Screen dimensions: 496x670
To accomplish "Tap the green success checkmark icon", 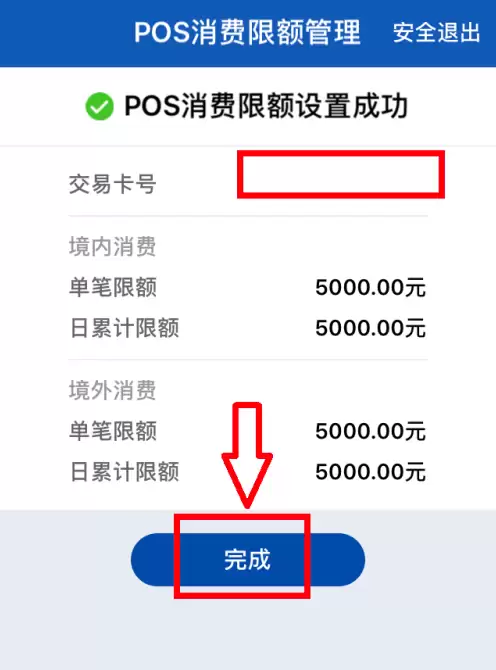I will [100, 106].
